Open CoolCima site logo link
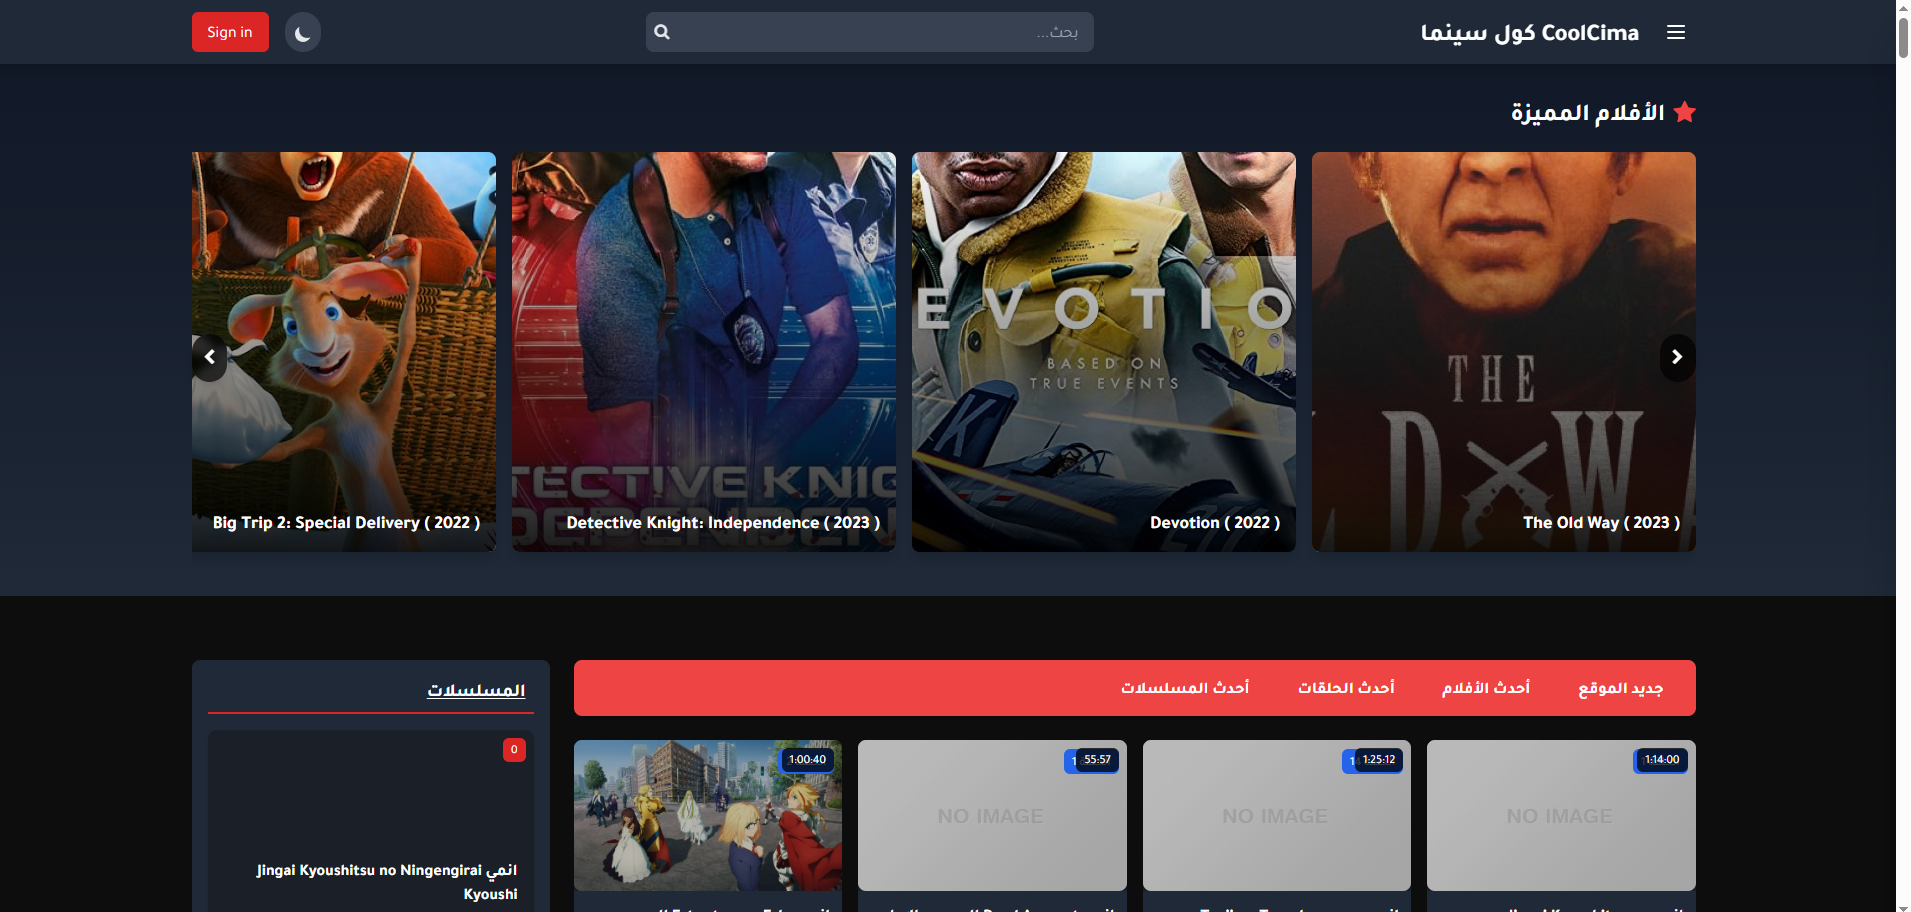This screenshot has height=912, width=1911. click(1529, 33)
